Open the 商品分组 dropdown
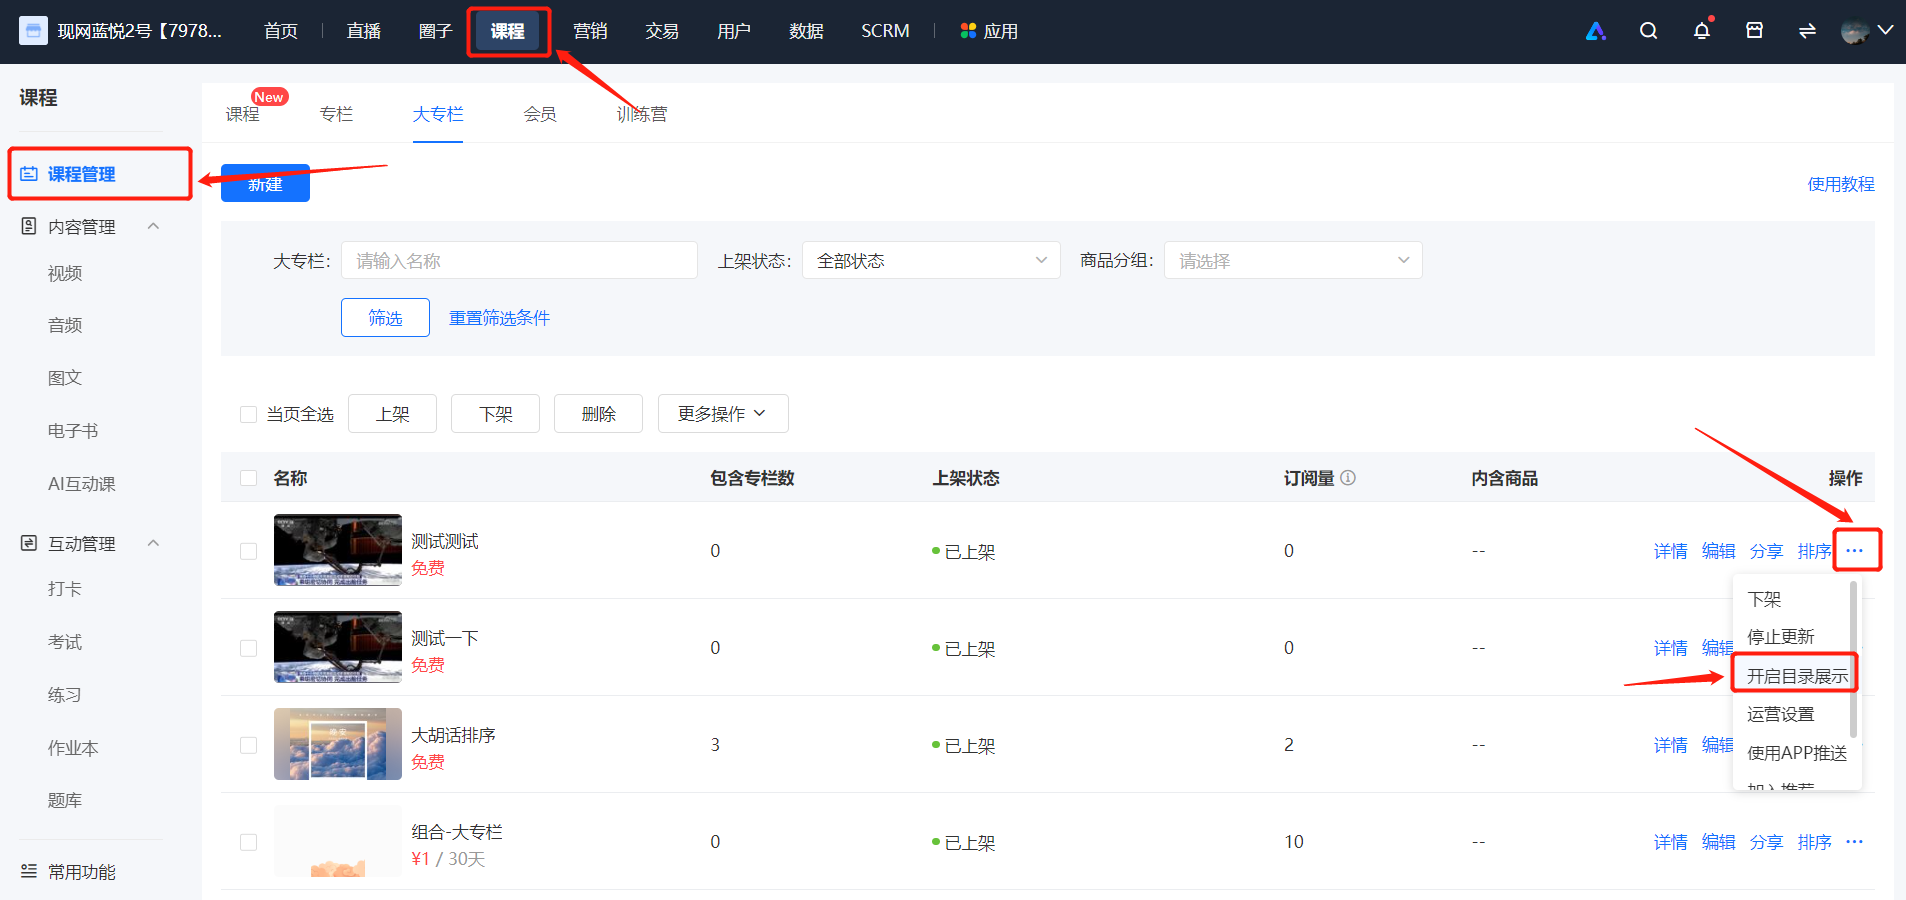Screen dimensions: 1906x900 (x=1293, y=261)
